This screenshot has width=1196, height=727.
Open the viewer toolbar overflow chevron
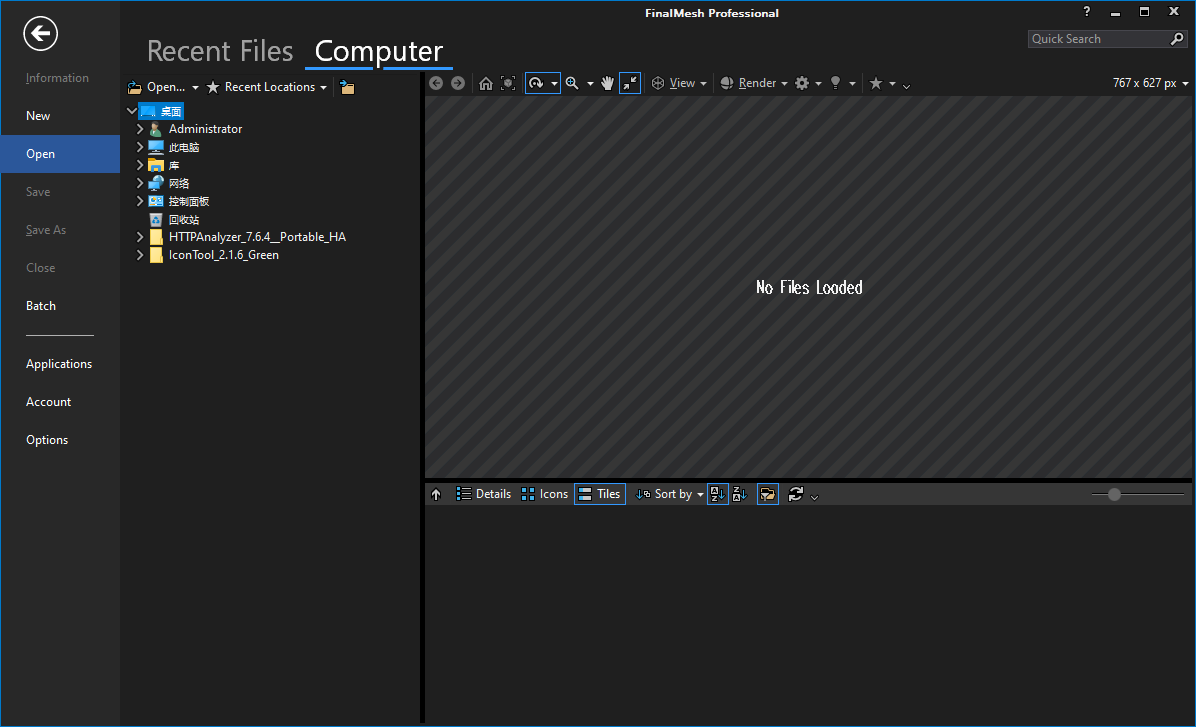click(906, 86)
